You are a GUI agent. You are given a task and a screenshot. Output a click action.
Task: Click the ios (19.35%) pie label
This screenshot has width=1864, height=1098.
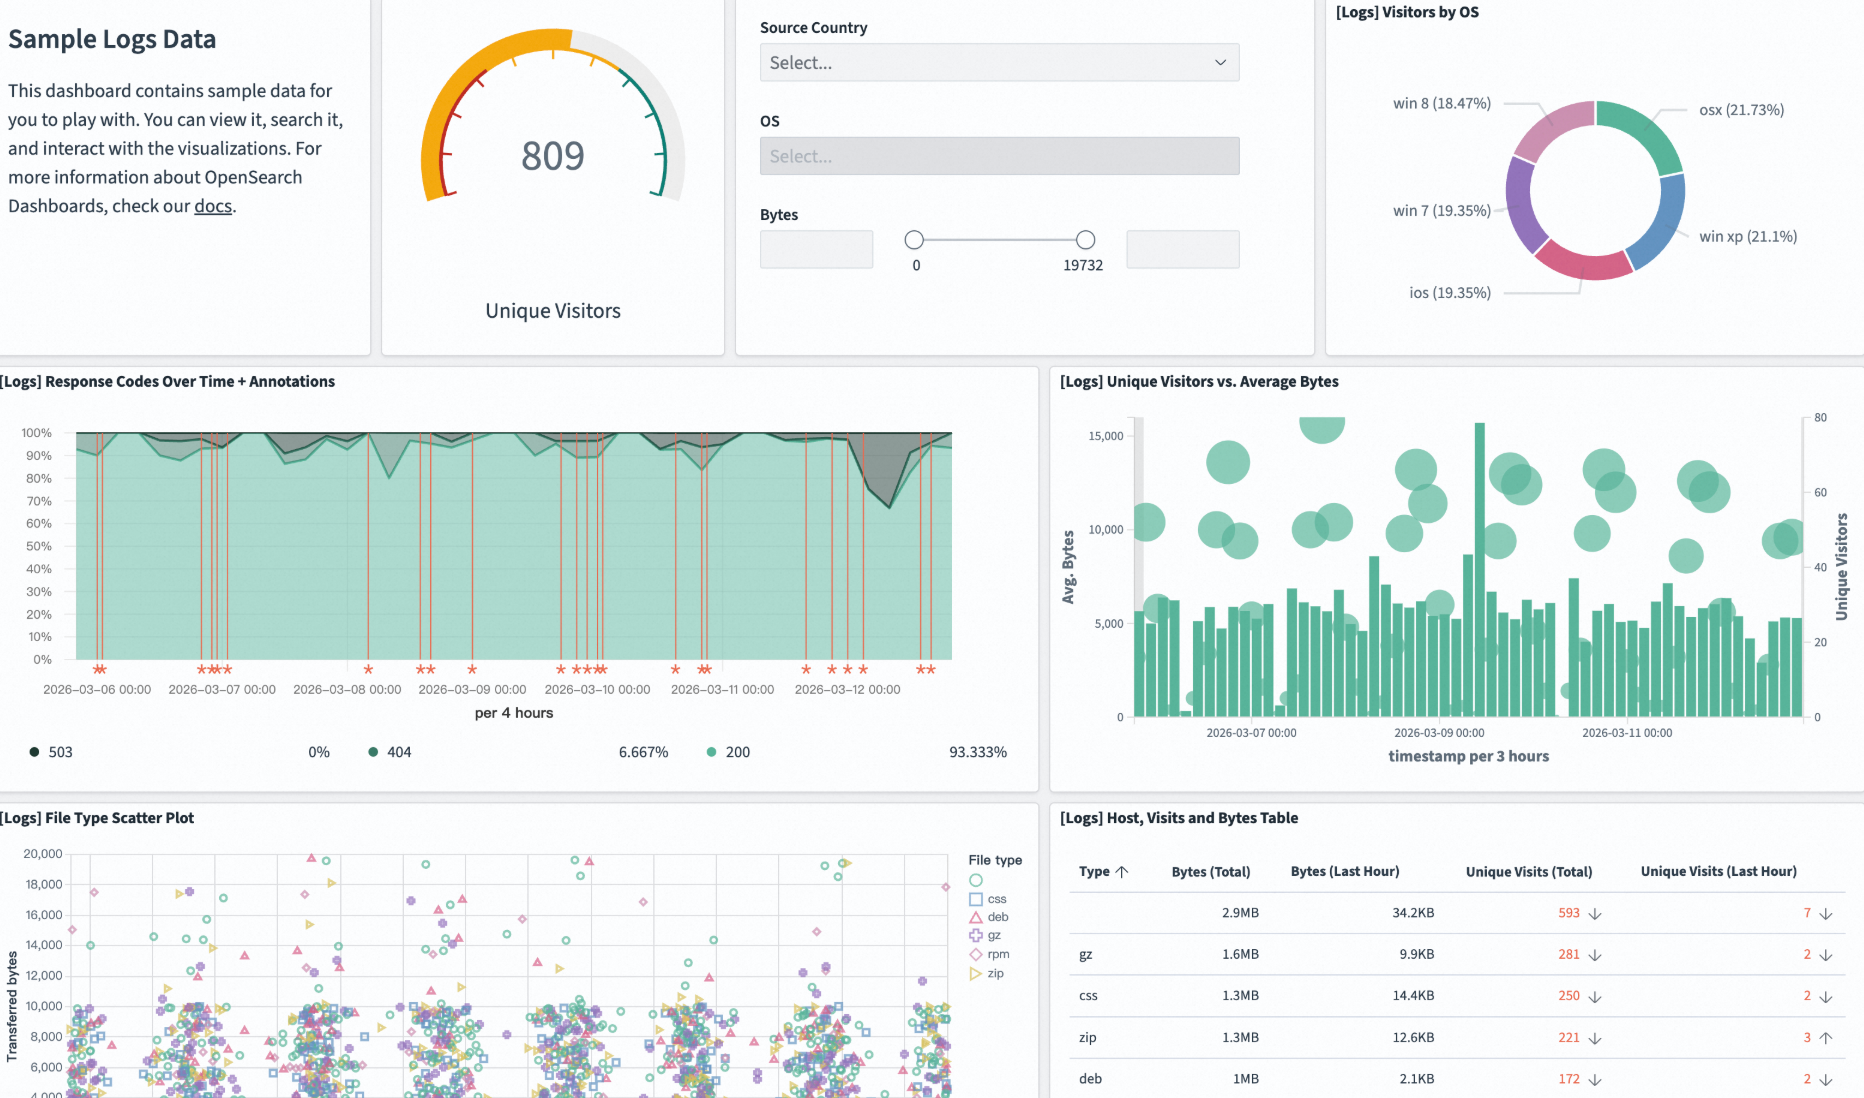point(1450,293)
